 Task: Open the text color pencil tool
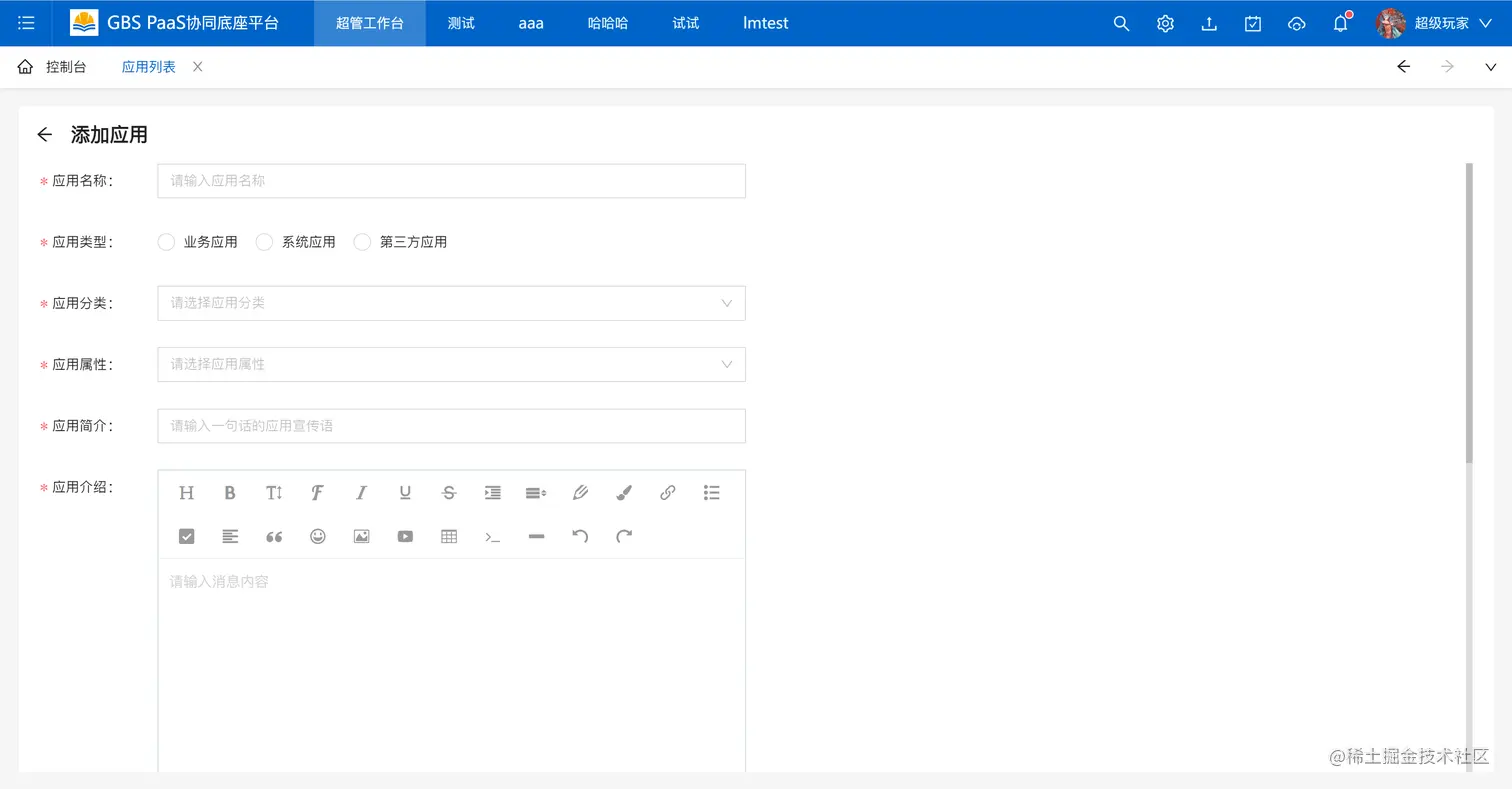pos(580,492)
